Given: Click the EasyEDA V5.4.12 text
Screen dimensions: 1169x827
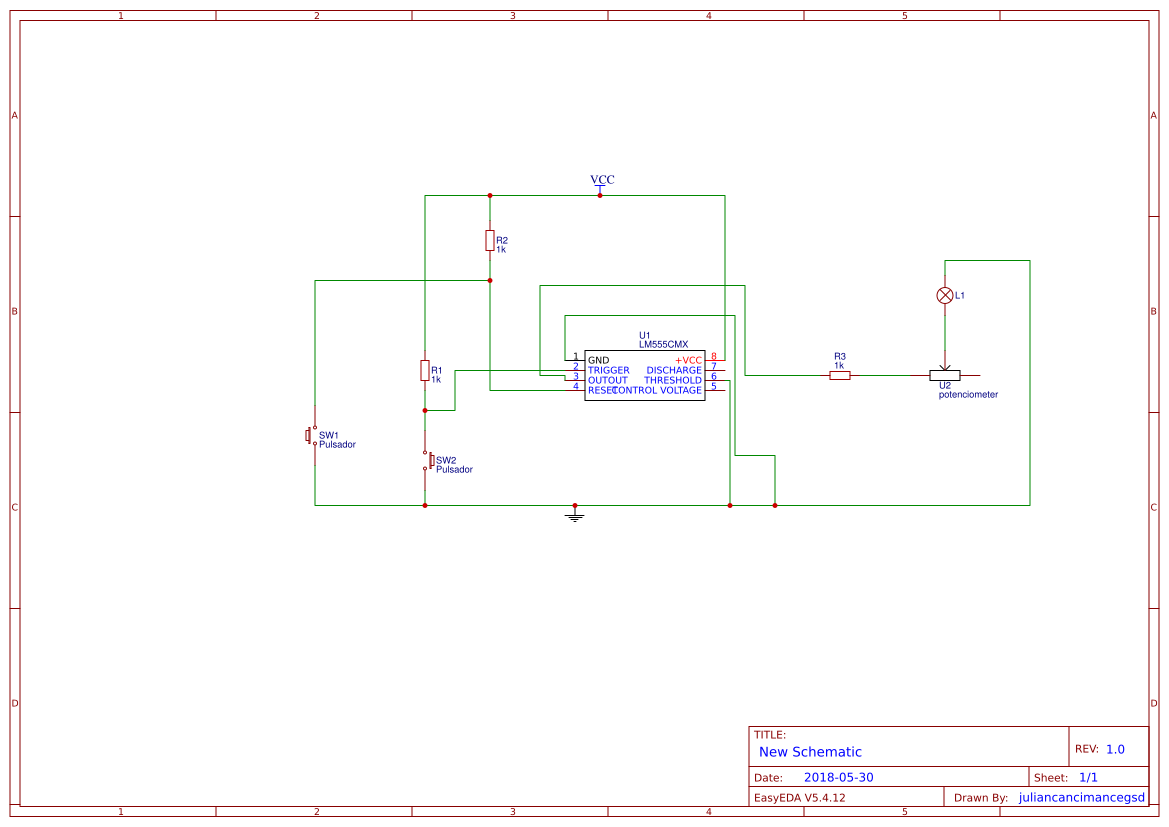Looking at the screenshot, I should pyautogui.click(x=799, y=798).
